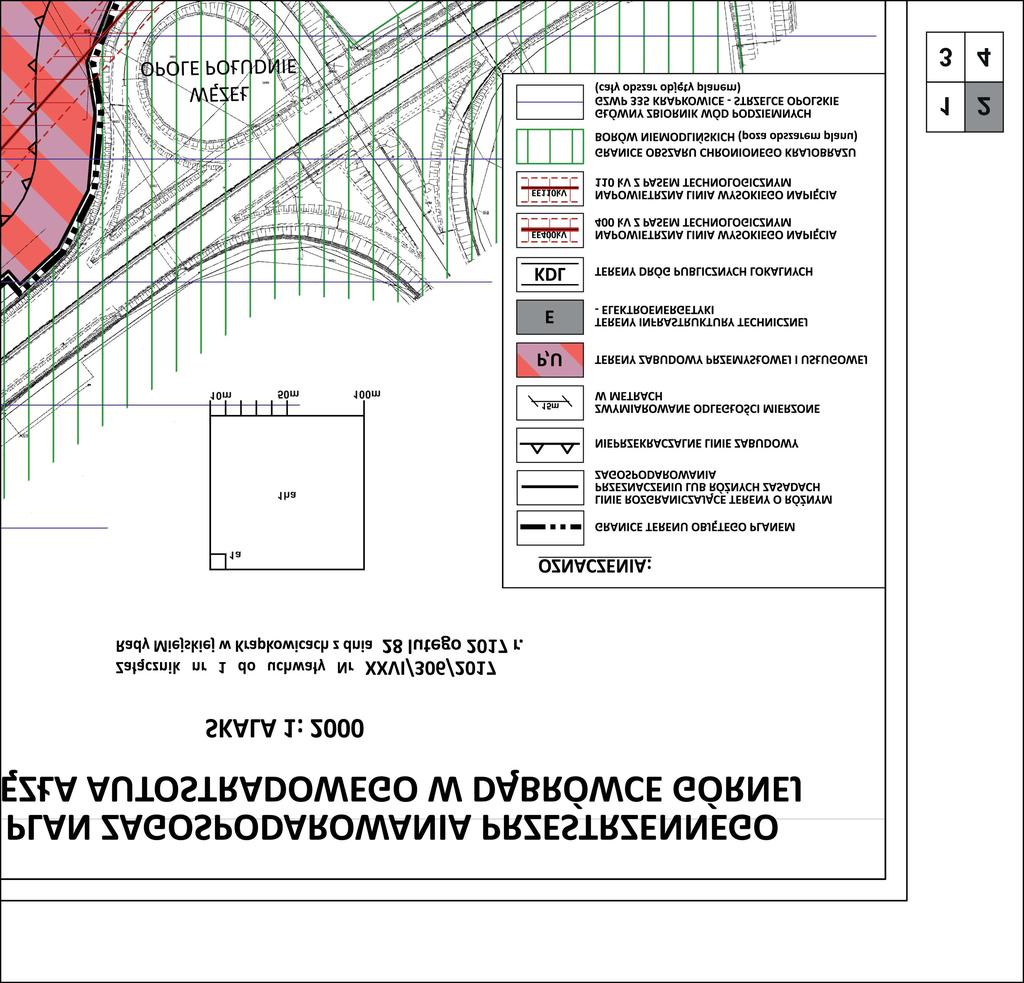
Task: Click the 10m scale bar label
Action: [221, 396]
